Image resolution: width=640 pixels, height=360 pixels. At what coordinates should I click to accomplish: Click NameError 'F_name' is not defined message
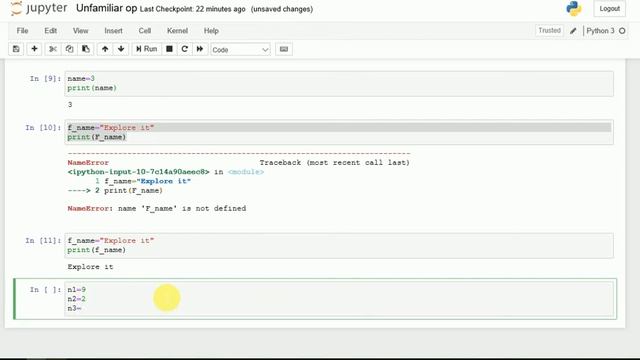pos(157,209)
